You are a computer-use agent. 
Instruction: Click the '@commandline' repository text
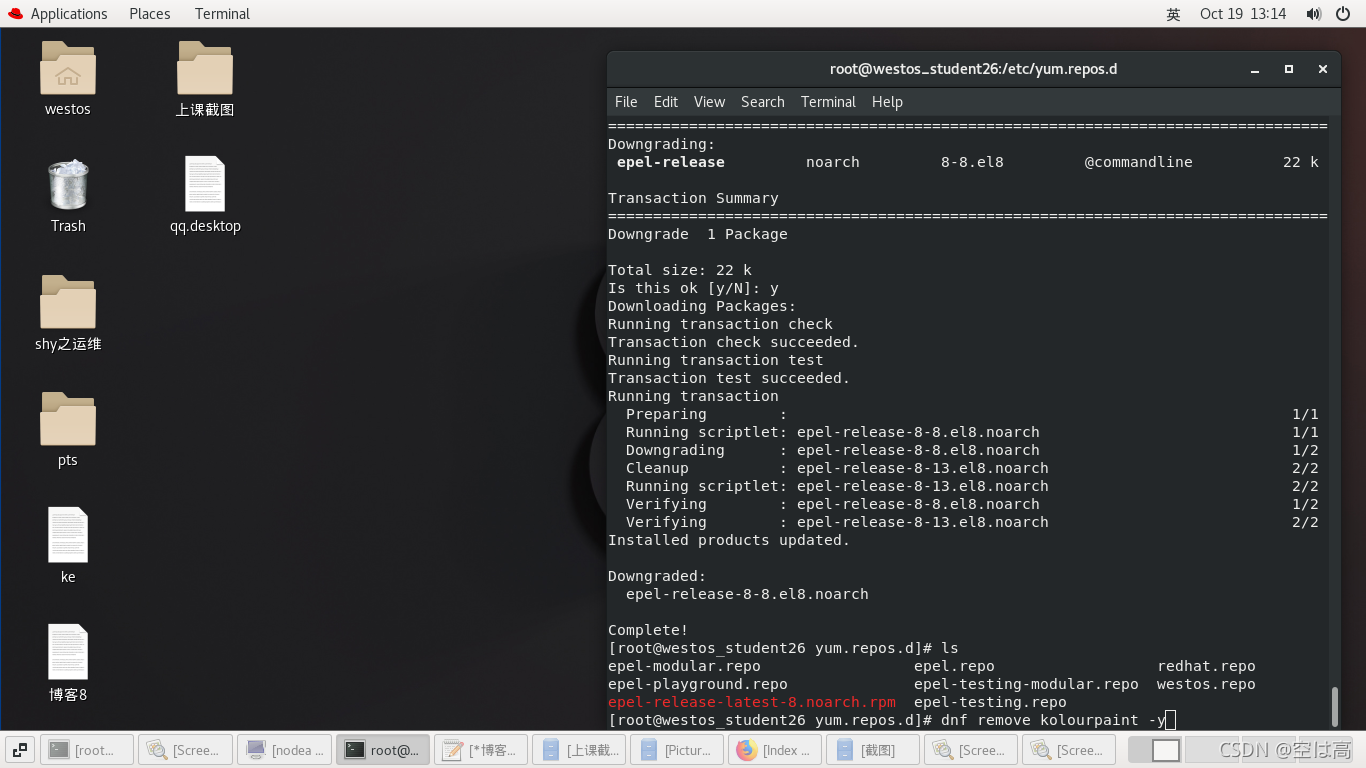pos(1139,162)
